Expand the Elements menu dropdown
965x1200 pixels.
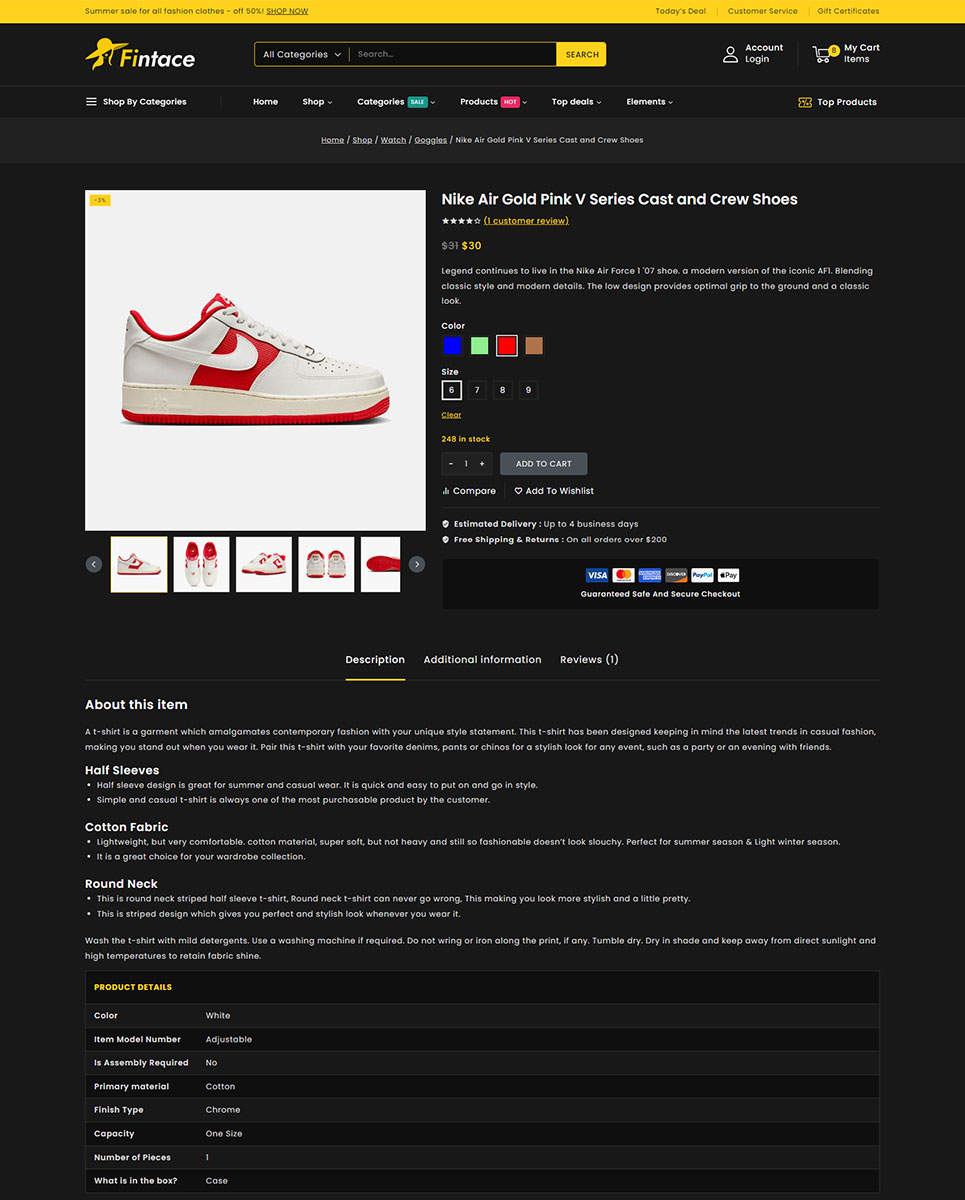click(x=650, y=102)
